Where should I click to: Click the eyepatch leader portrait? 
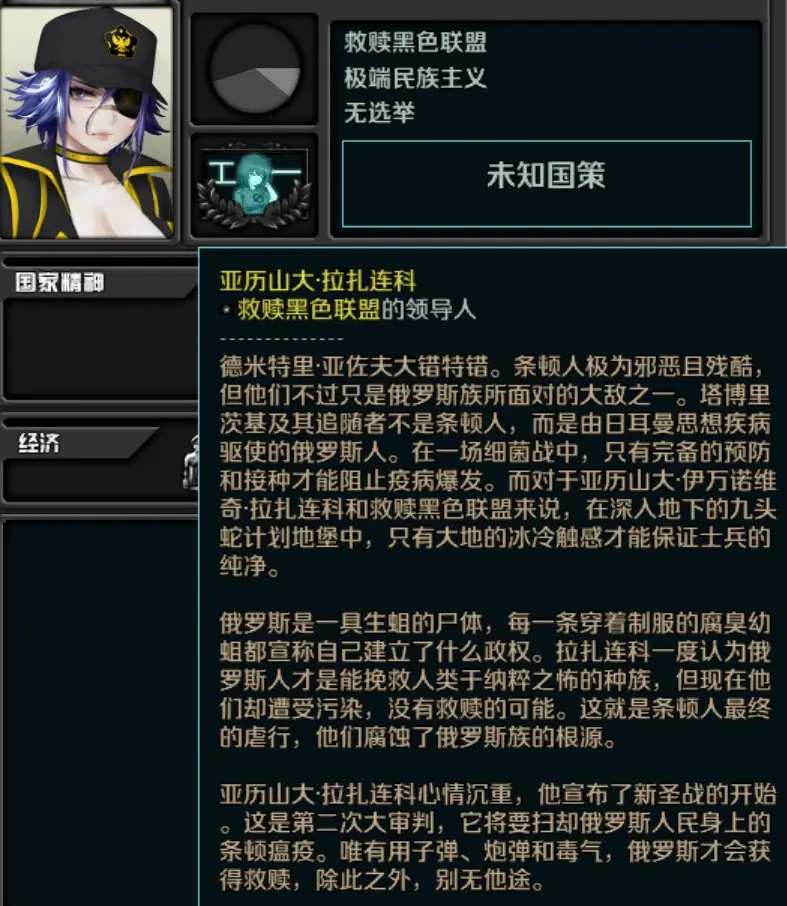(87, 121)
